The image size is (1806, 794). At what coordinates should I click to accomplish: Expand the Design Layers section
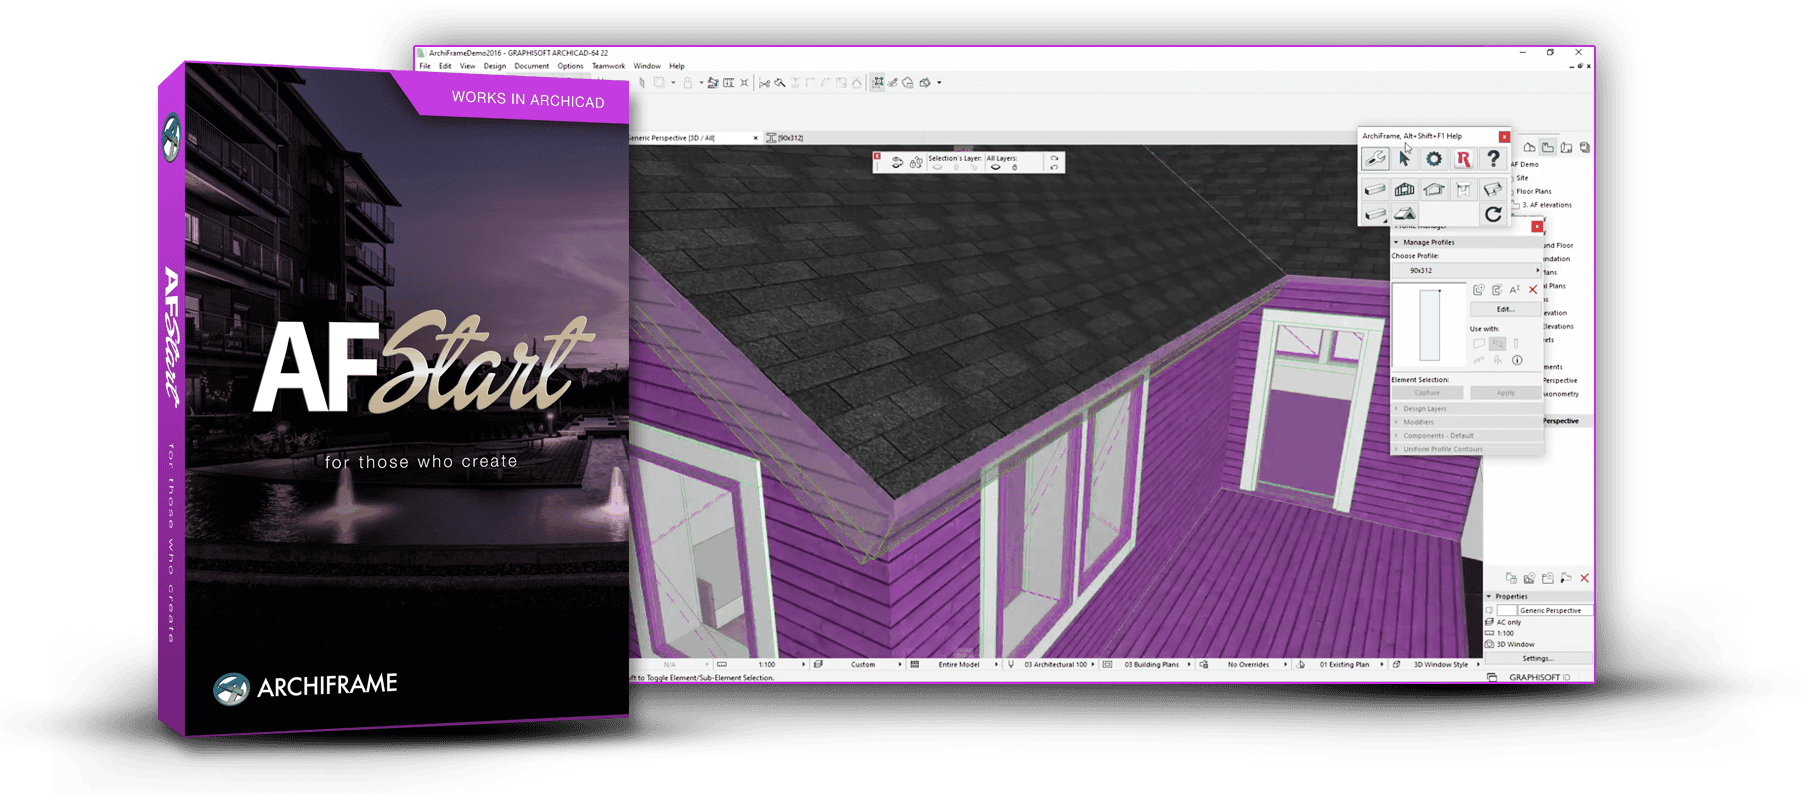pyautogui.click(x=1466, y=408)
